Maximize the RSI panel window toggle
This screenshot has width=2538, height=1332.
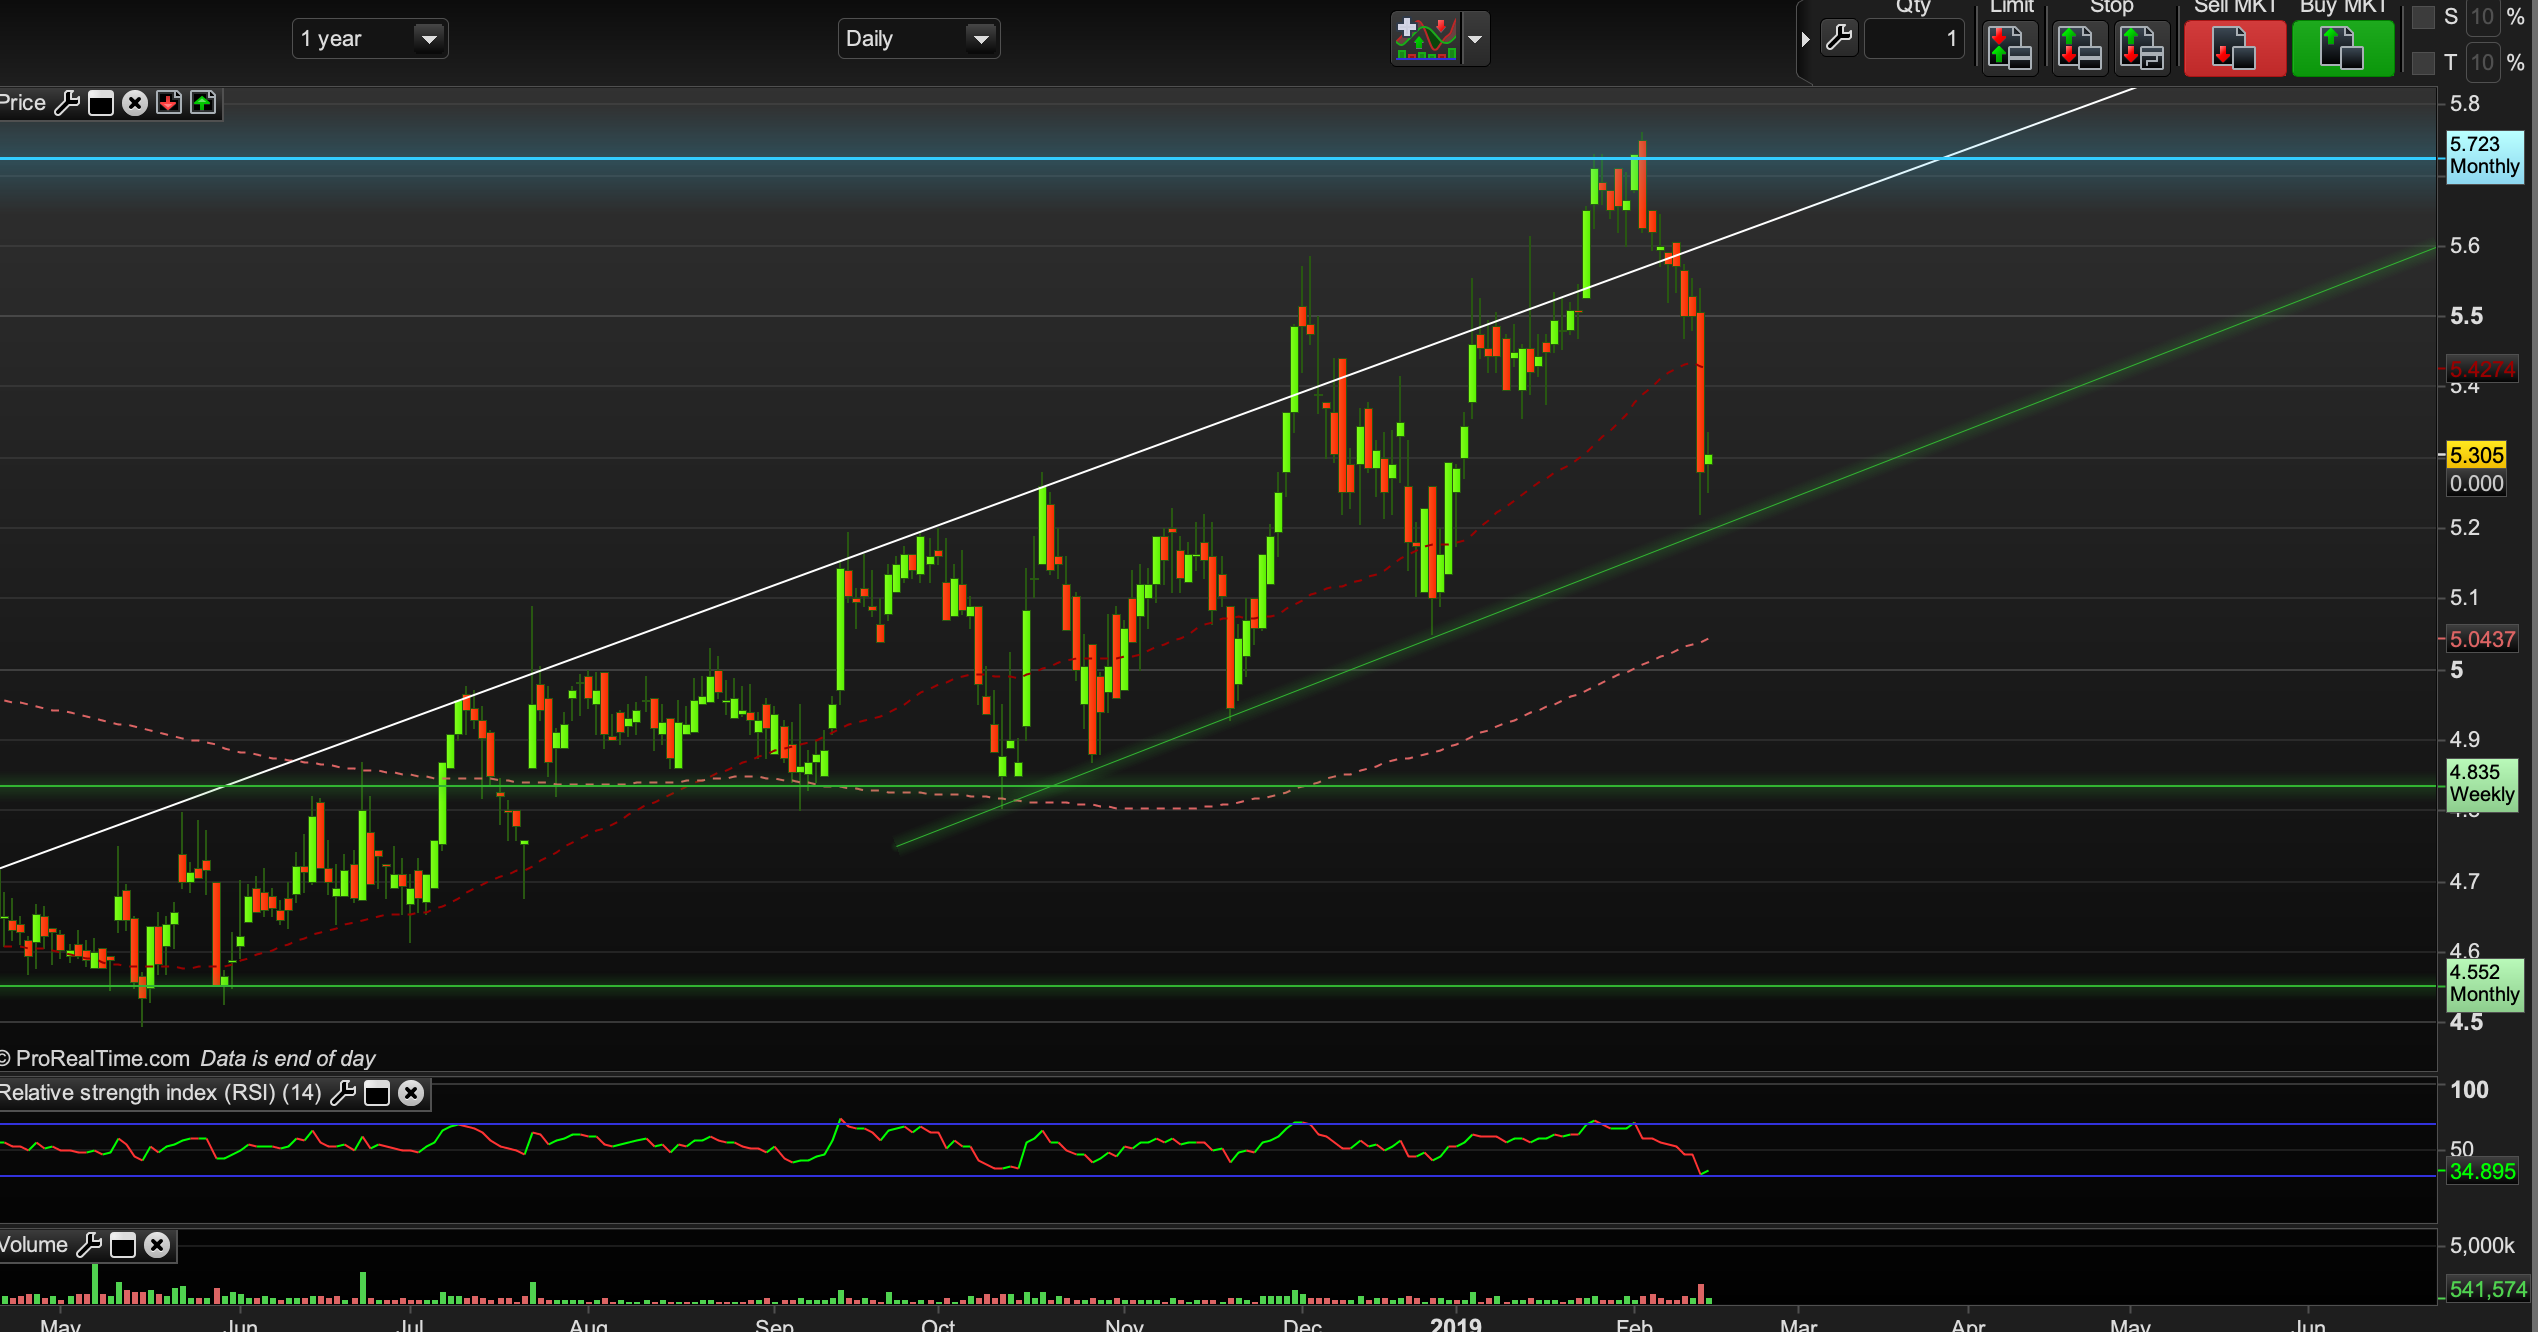coord(377,1093)
